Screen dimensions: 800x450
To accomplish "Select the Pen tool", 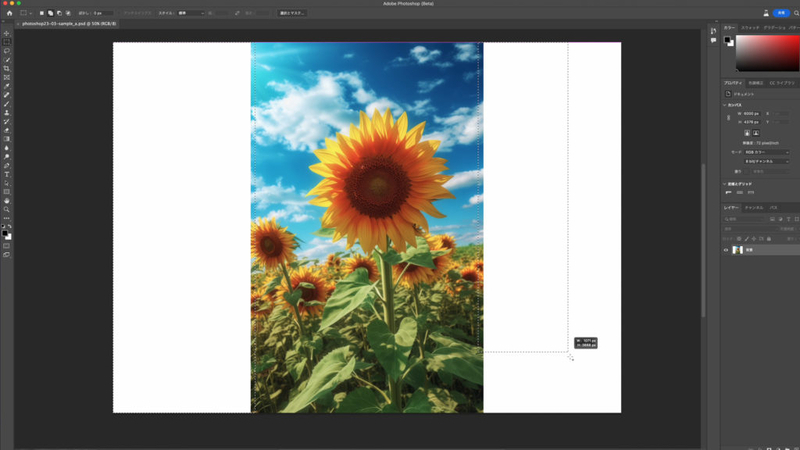I will click(x=7, y=165).
